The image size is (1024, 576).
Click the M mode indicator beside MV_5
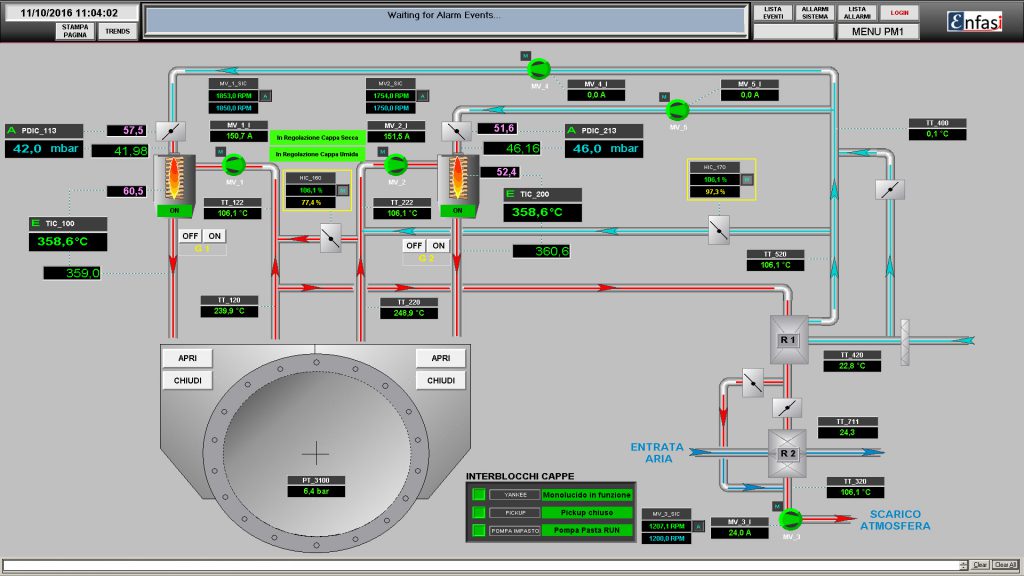(x=664, y=97)
